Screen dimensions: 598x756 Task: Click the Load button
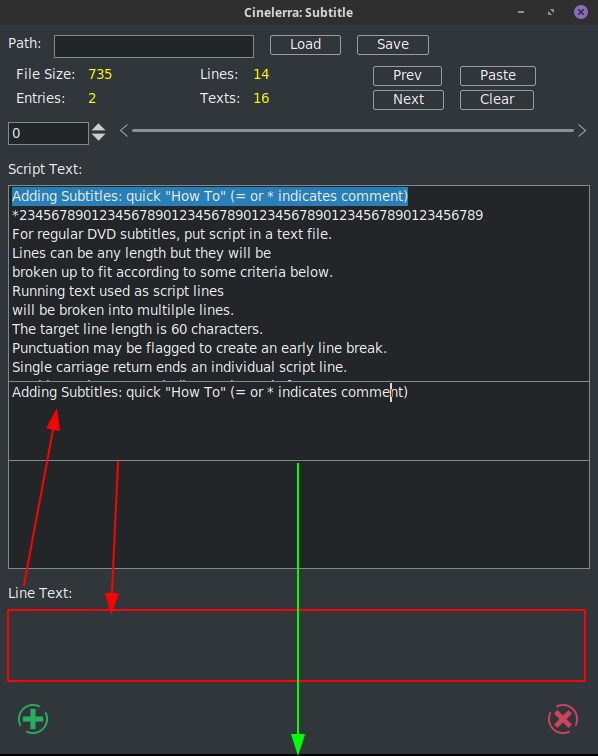[305, 45]
